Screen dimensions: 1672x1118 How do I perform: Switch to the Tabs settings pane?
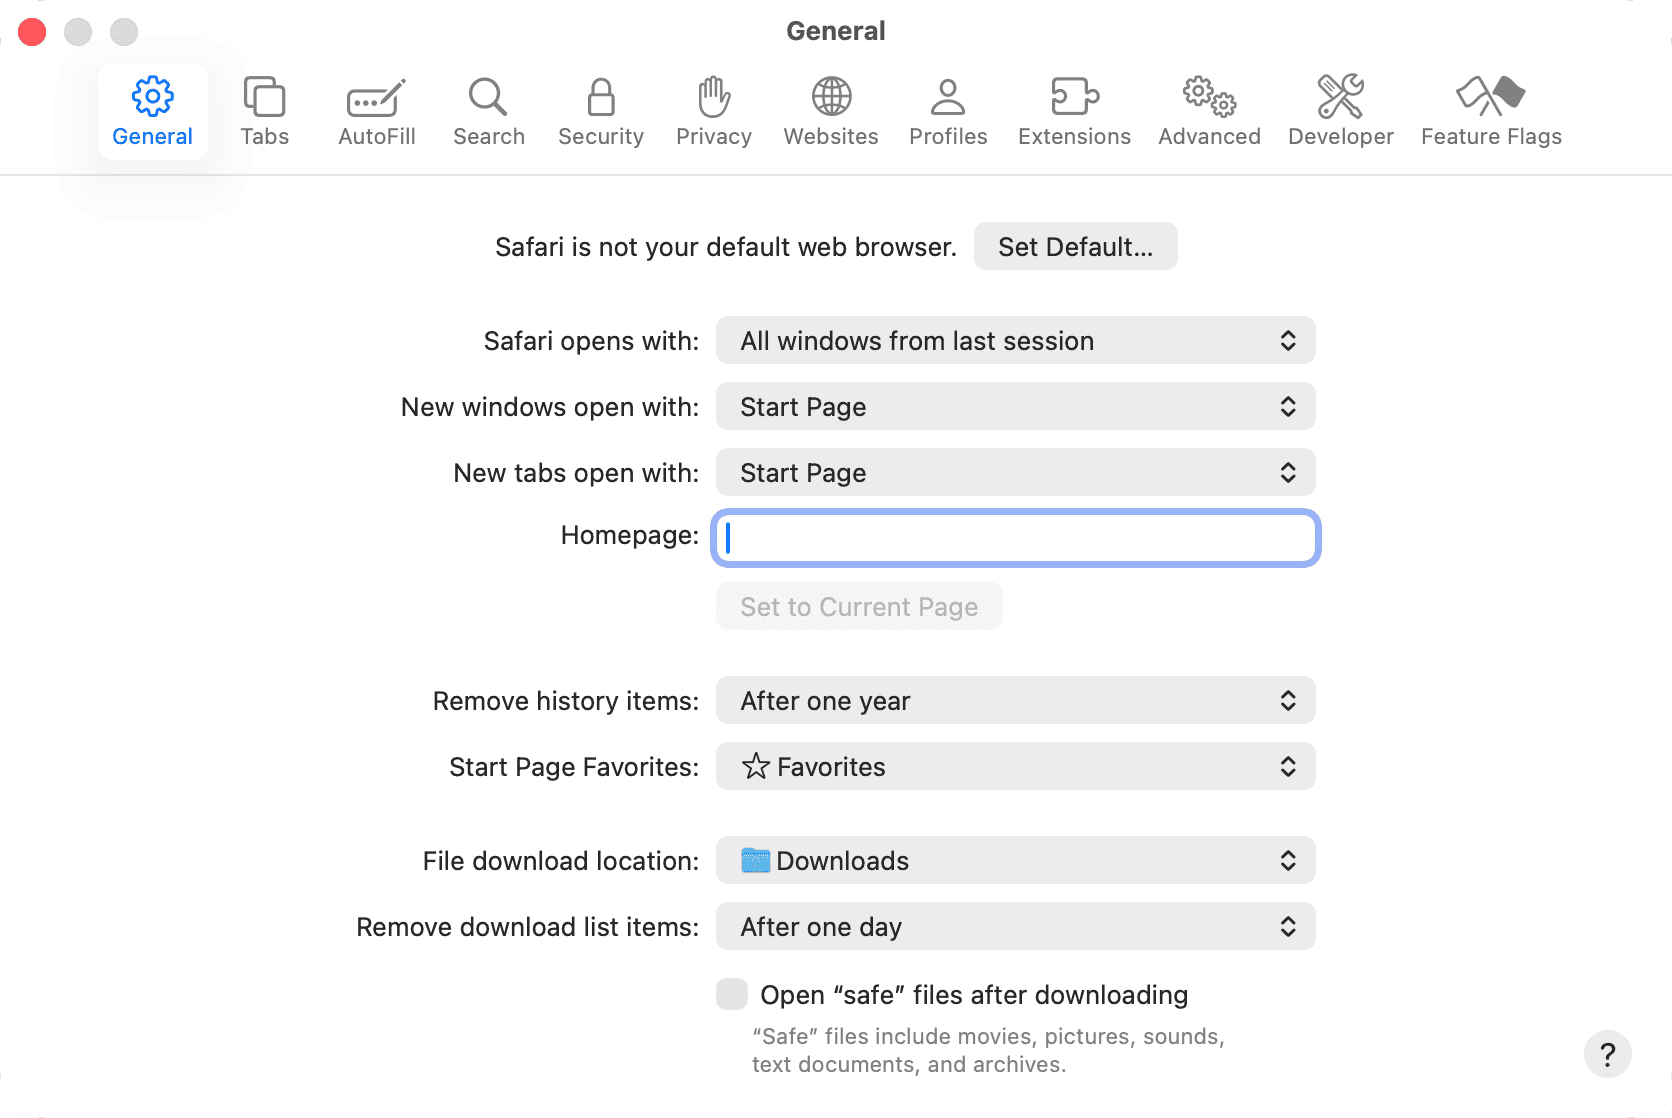click(264, 112)
